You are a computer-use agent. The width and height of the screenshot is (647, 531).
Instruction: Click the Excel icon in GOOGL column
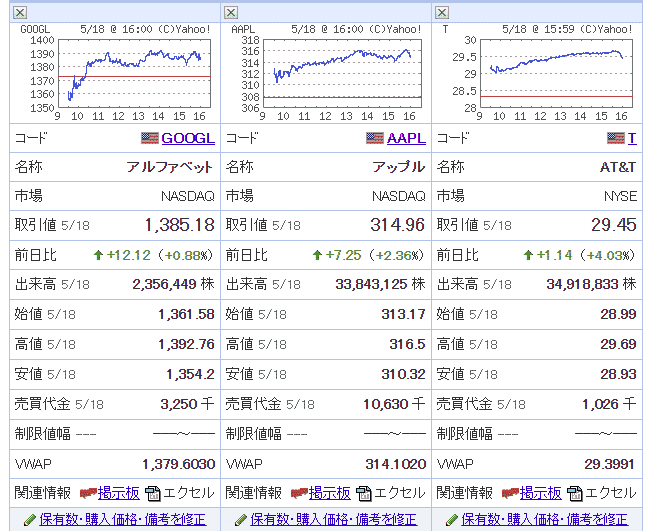pos(153,493)
